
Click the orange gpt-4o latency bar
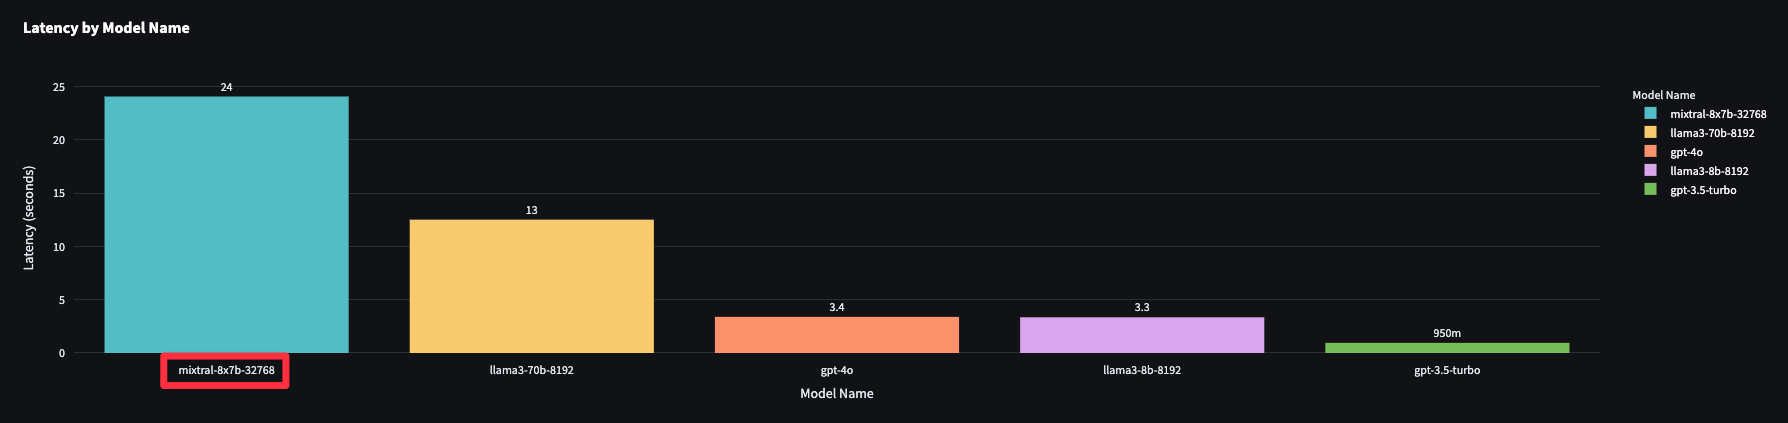tap(836, 335)
